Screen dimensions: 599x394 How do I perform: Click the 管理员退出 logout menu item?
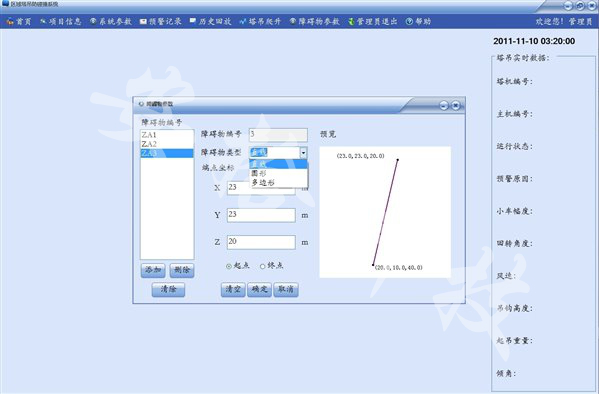coord(372,22)
